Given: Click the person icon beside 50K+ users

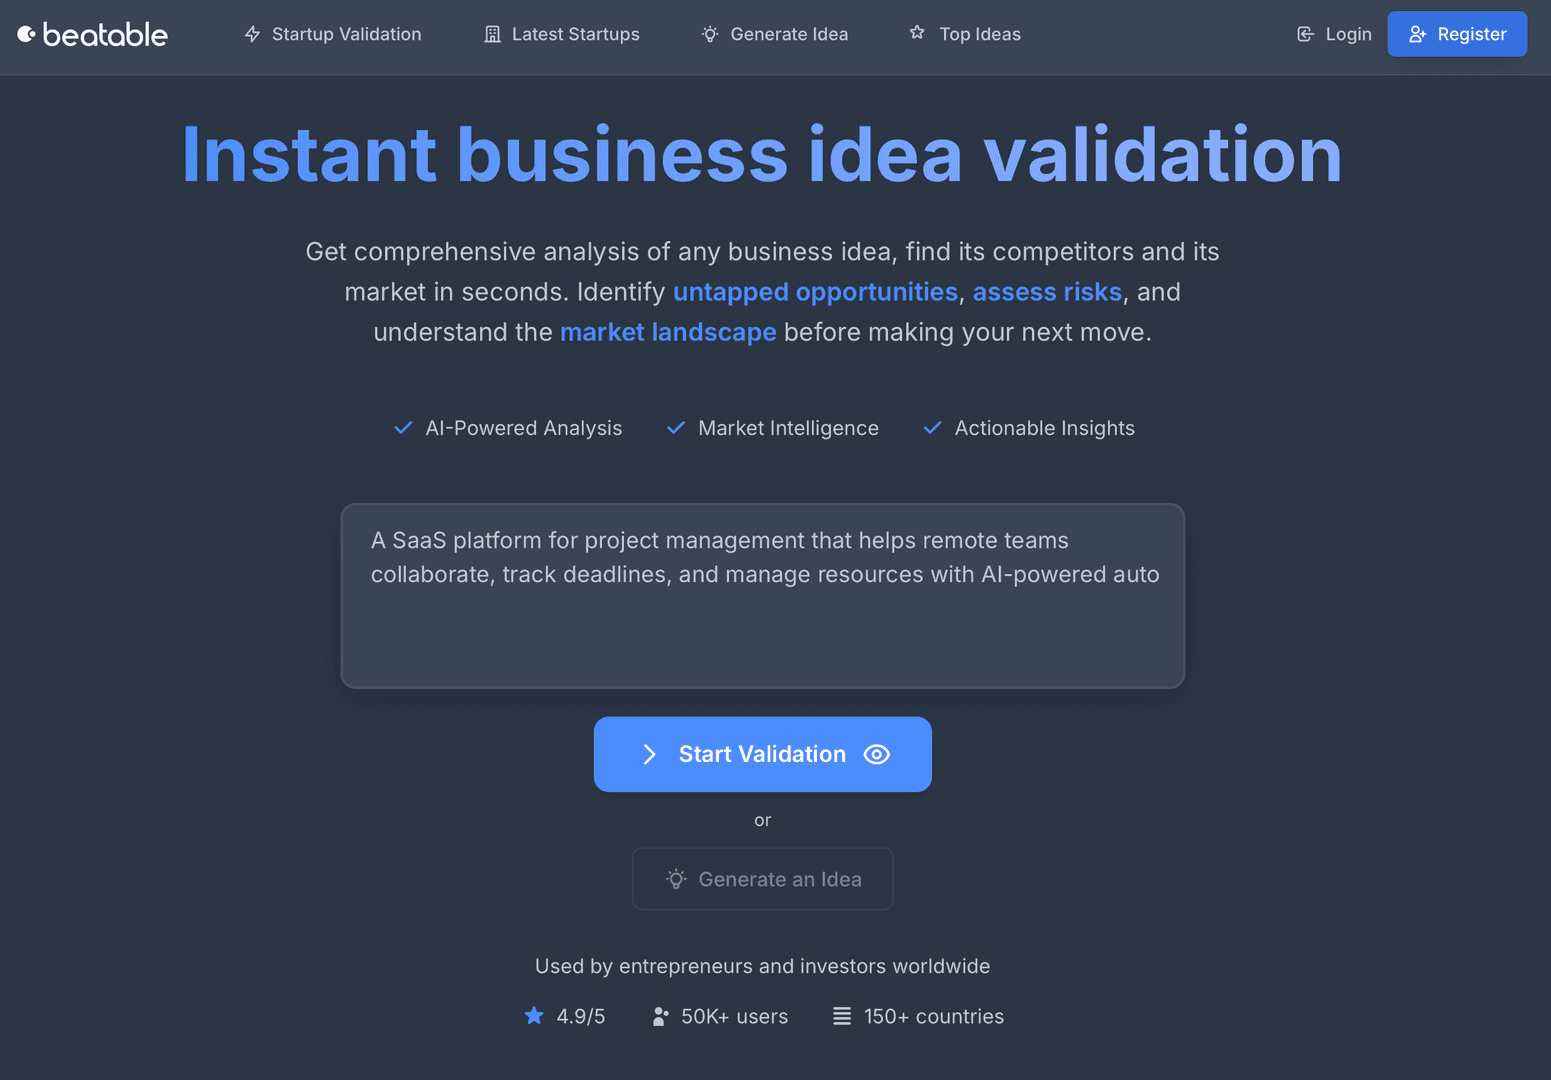Looking at the screenshot, I should coord(660,1015).
